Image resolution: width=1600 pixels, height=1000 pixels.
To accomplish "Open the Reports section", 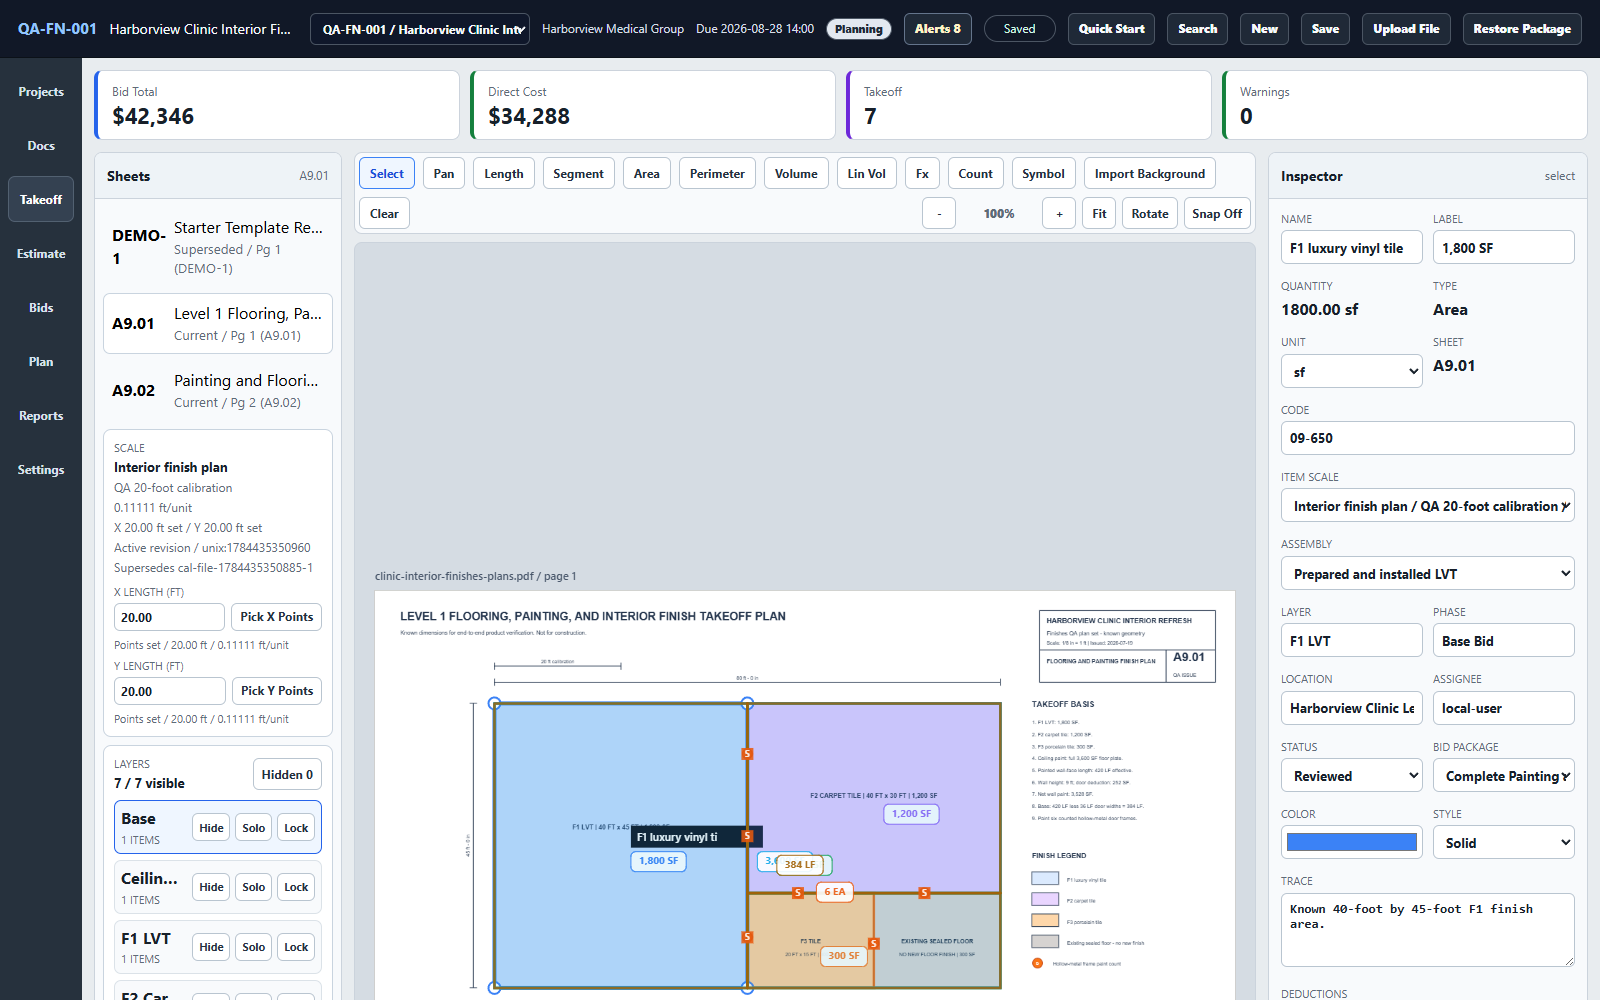I will 41,416.
